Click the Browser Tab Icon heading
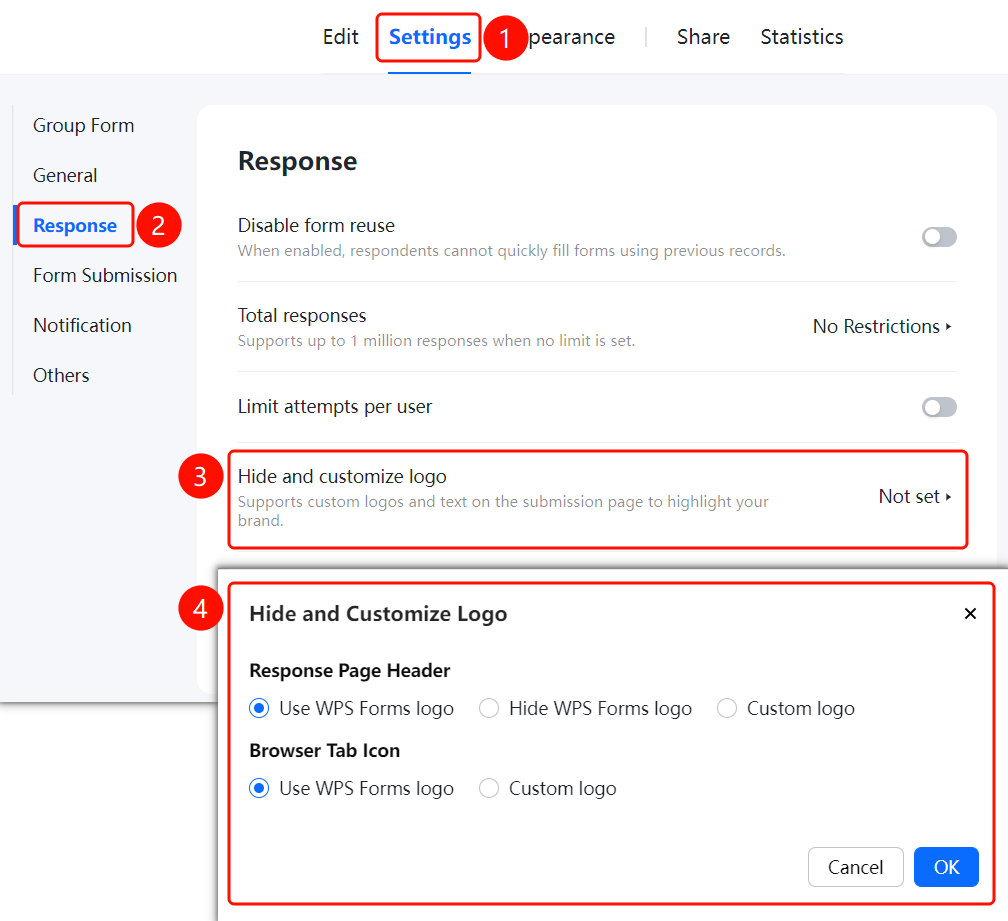This screenshot has height=921, width=1008. pos(325,751)
